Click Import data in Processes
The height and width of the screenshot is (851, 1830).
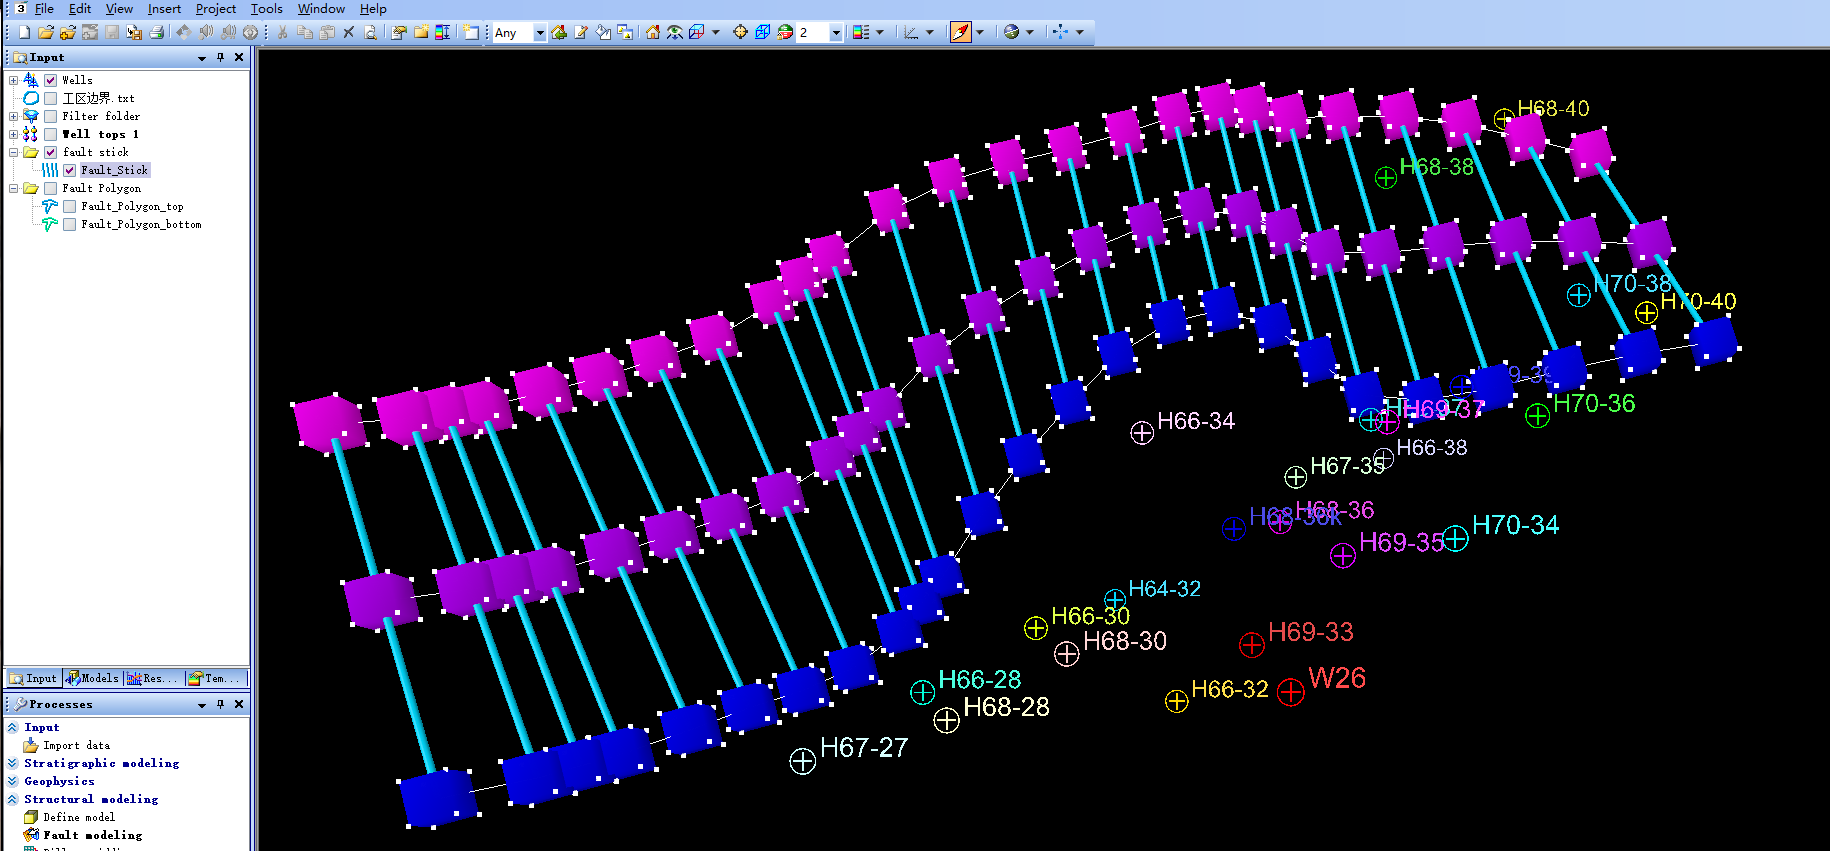click(76, 745)
